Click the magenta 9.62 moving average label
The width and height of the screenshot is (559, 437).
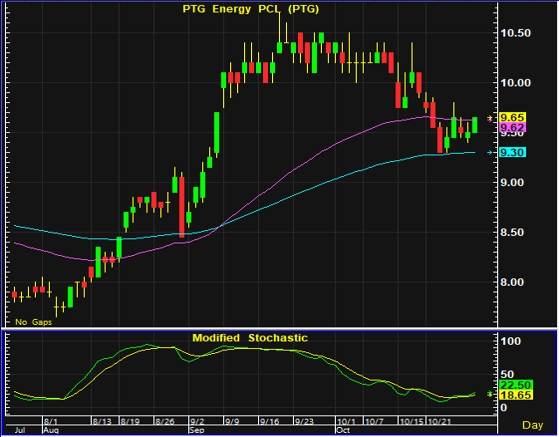512,128
